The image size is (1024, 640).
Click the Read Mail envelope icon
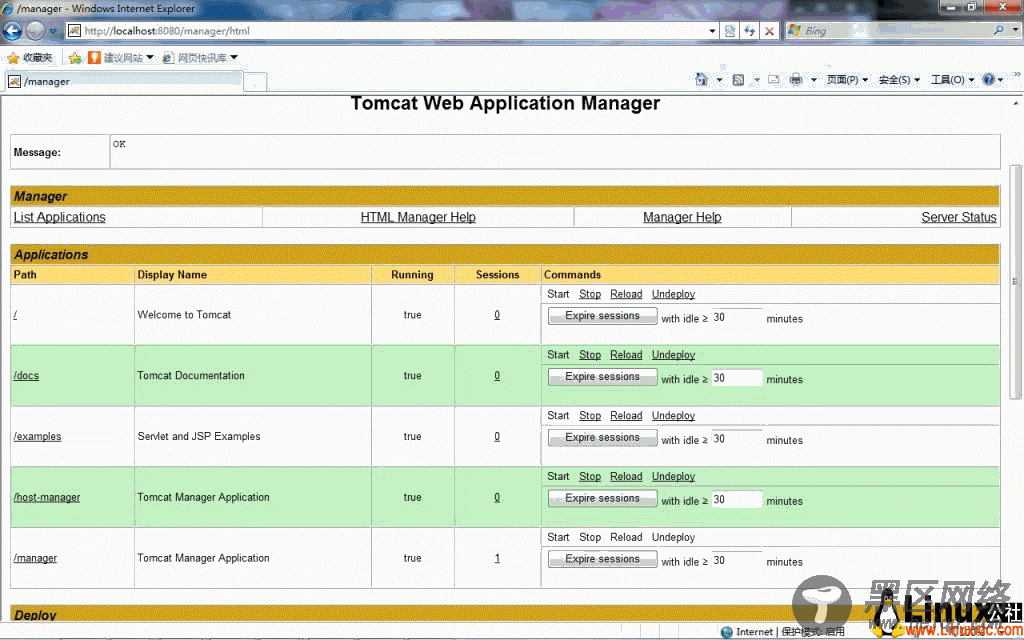[x=773, y=80]
